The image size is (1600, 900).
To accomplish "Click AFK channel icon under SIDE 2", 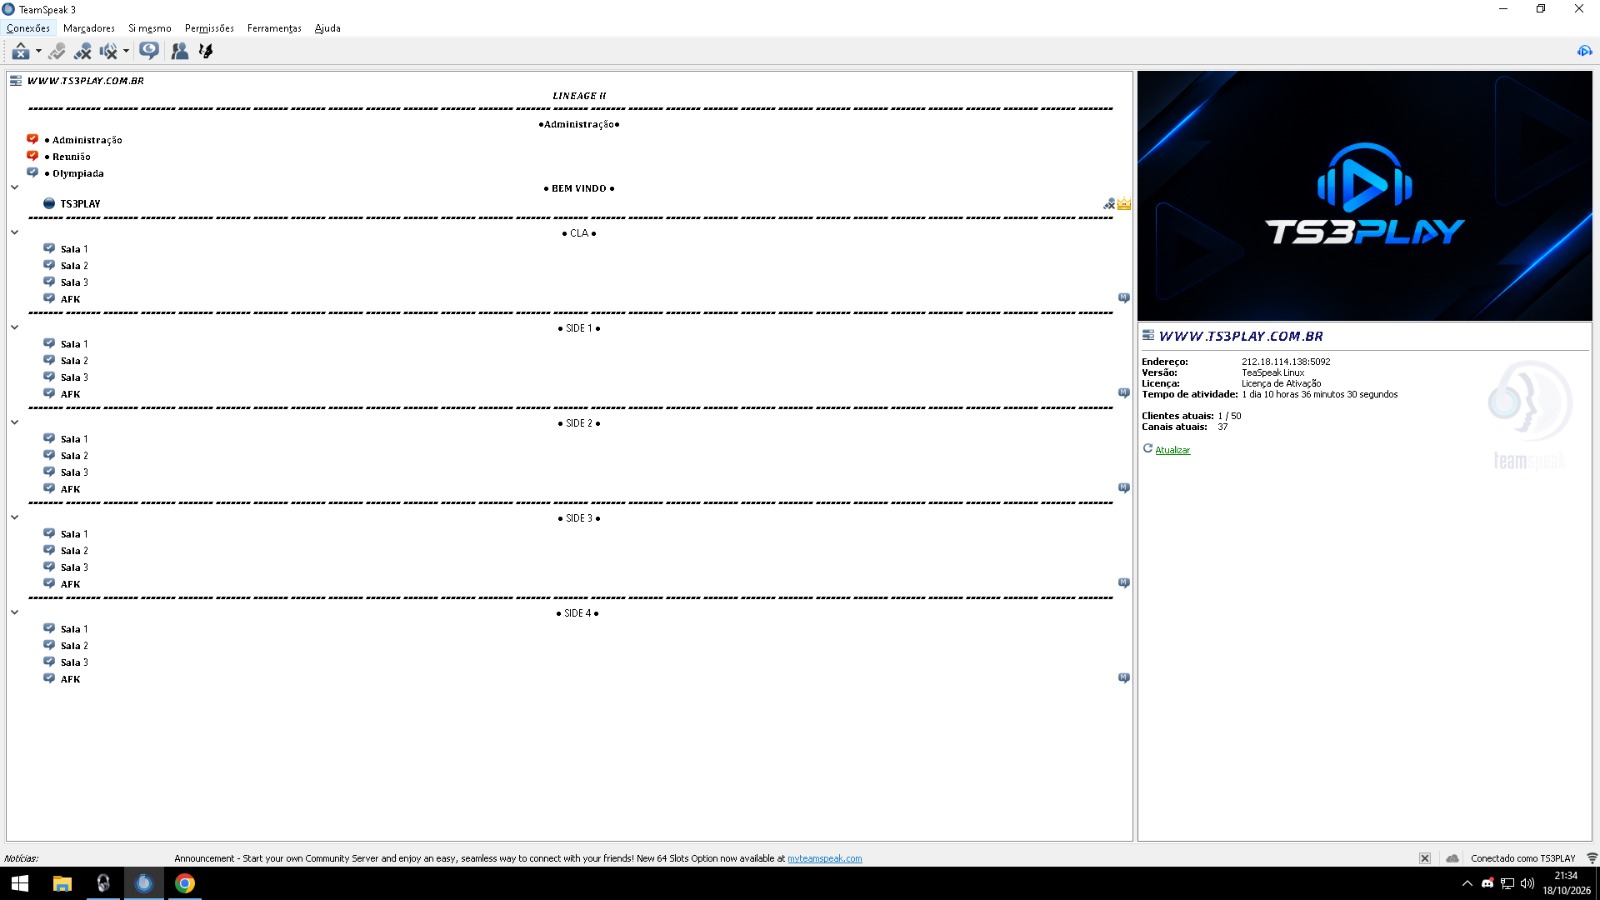I will 49,488.
